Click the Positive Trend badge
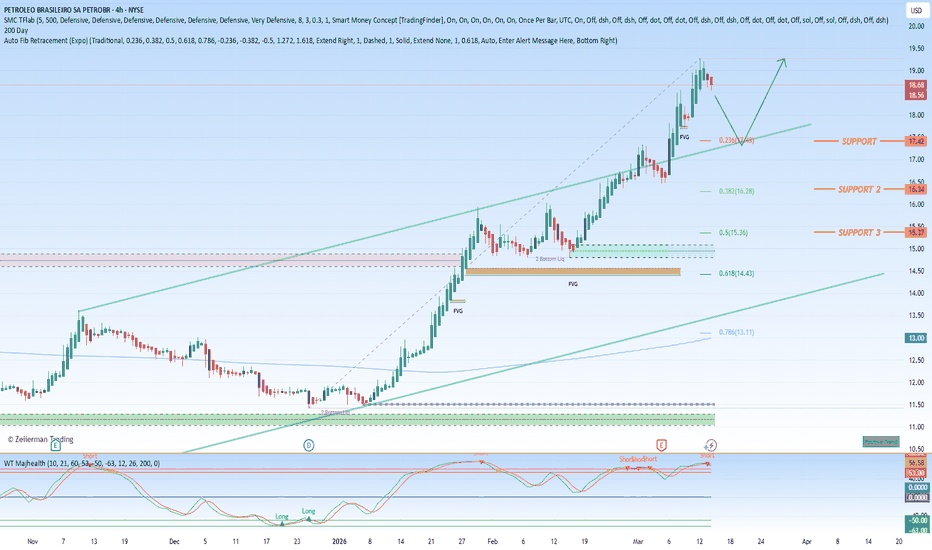Image resolution: width=932 pixels, height=550 pixels. click(881, 442)
